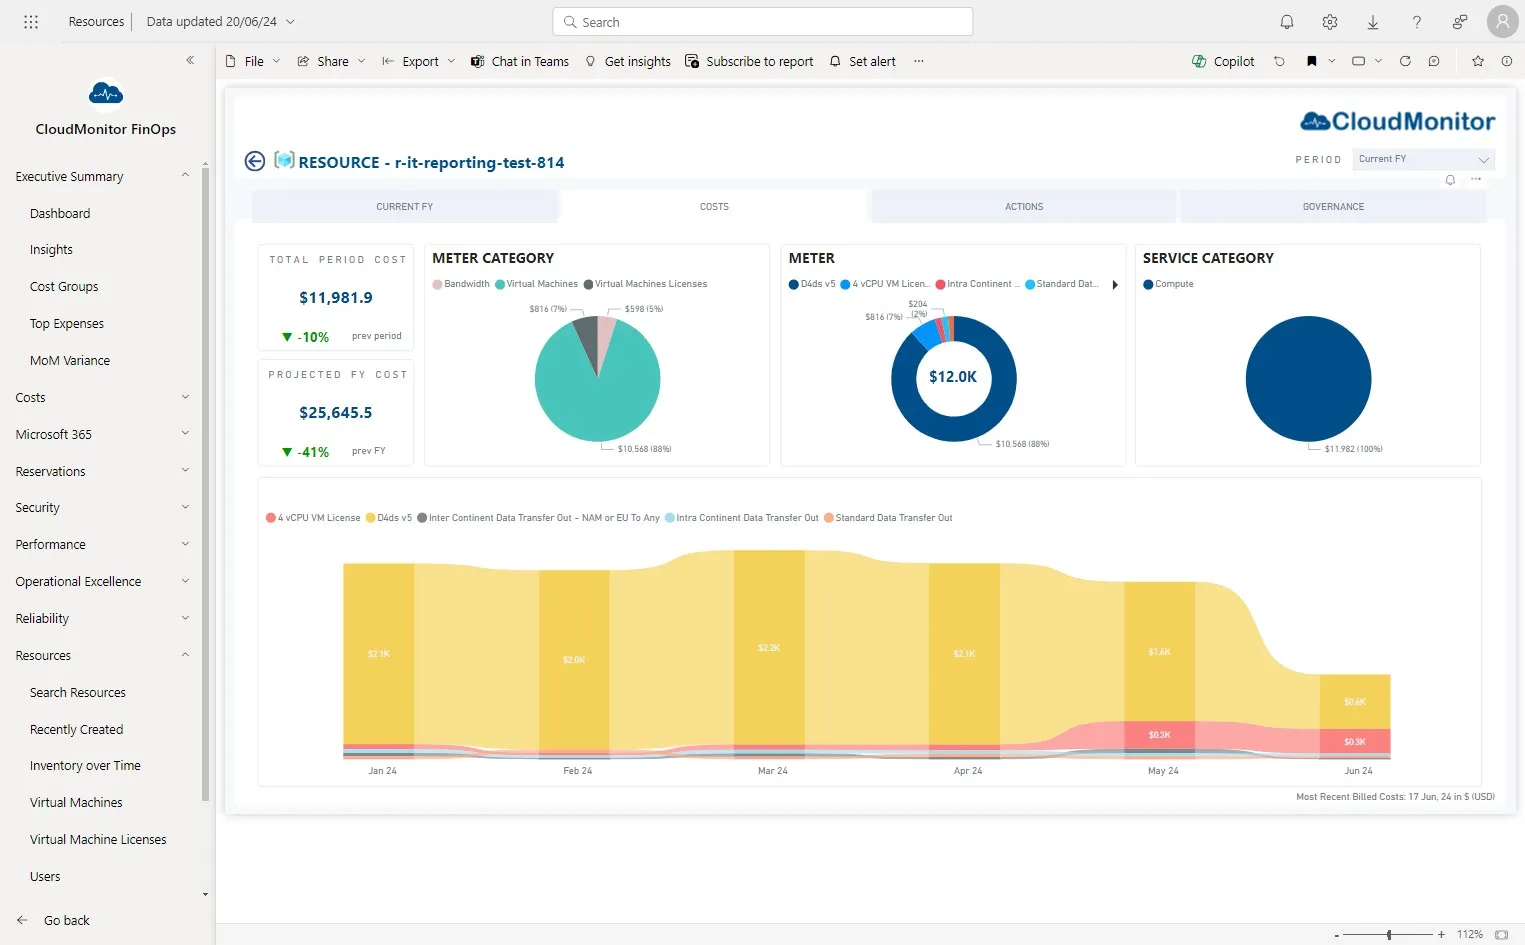
Task: Open the Virtual Machines page
Action: point(76,802)
